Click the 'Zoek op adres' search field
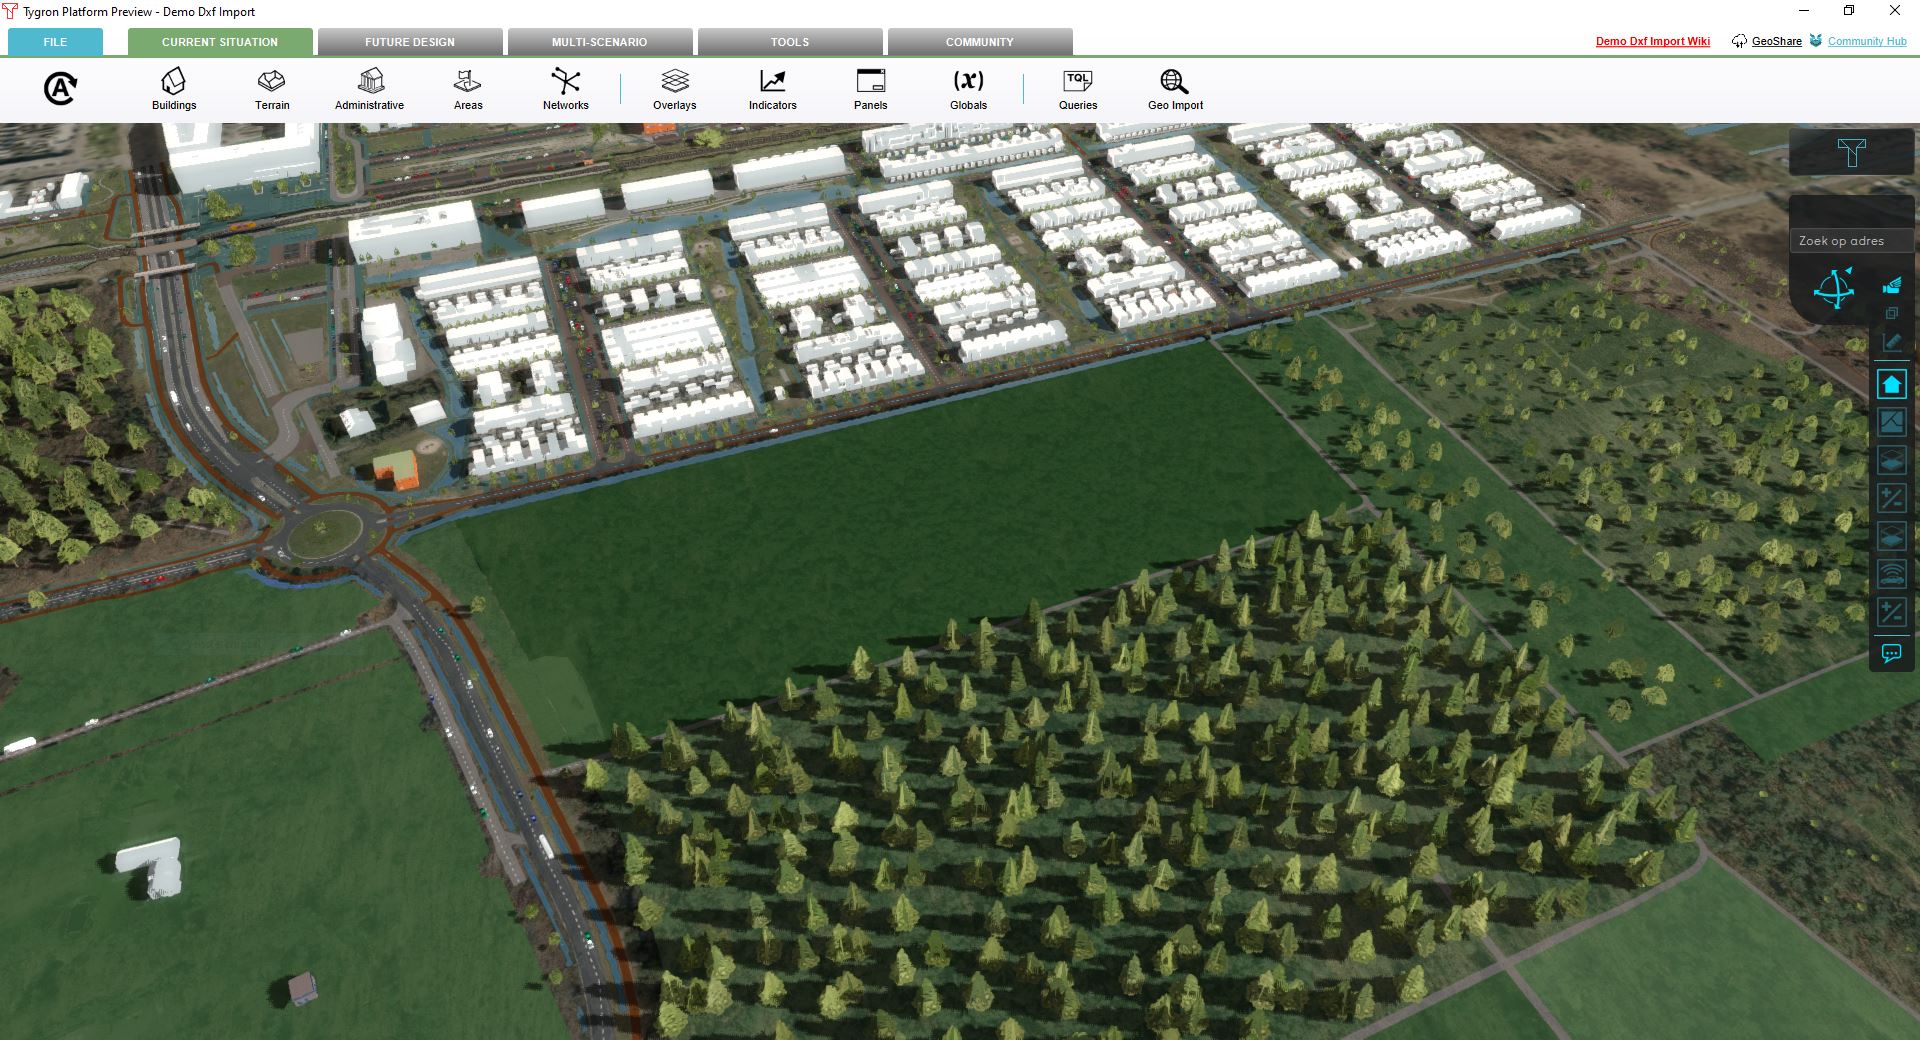This screenshot has width=1920, height=1040. click(x=1850, y=241)
